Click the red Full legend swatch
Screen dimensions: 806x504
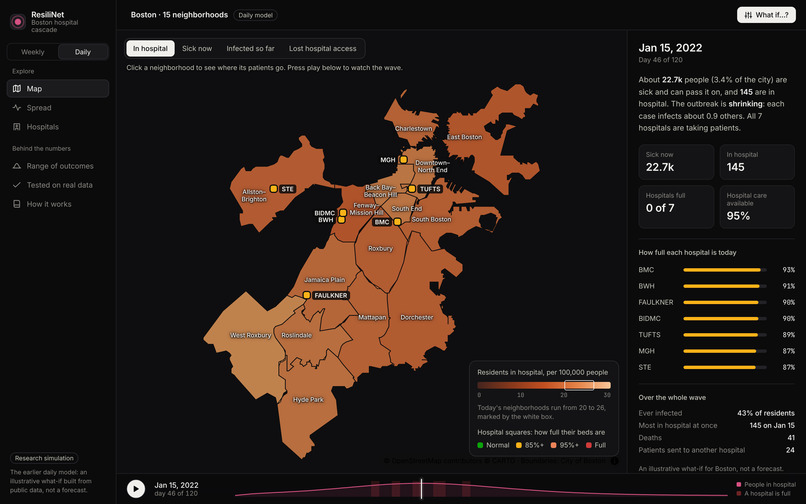589,445
